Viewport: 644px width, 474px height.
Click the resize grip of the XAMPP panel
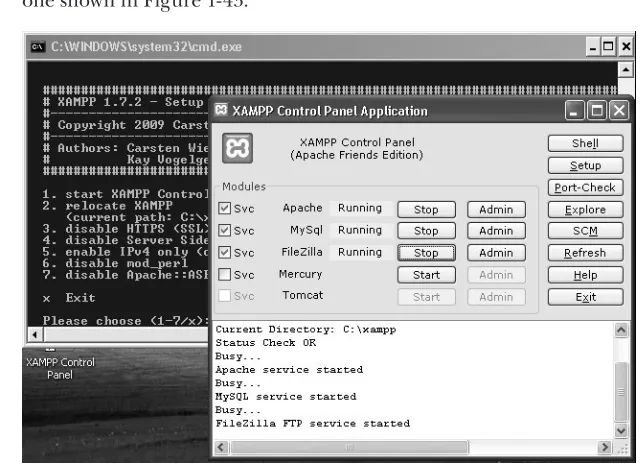coord(623,449)
